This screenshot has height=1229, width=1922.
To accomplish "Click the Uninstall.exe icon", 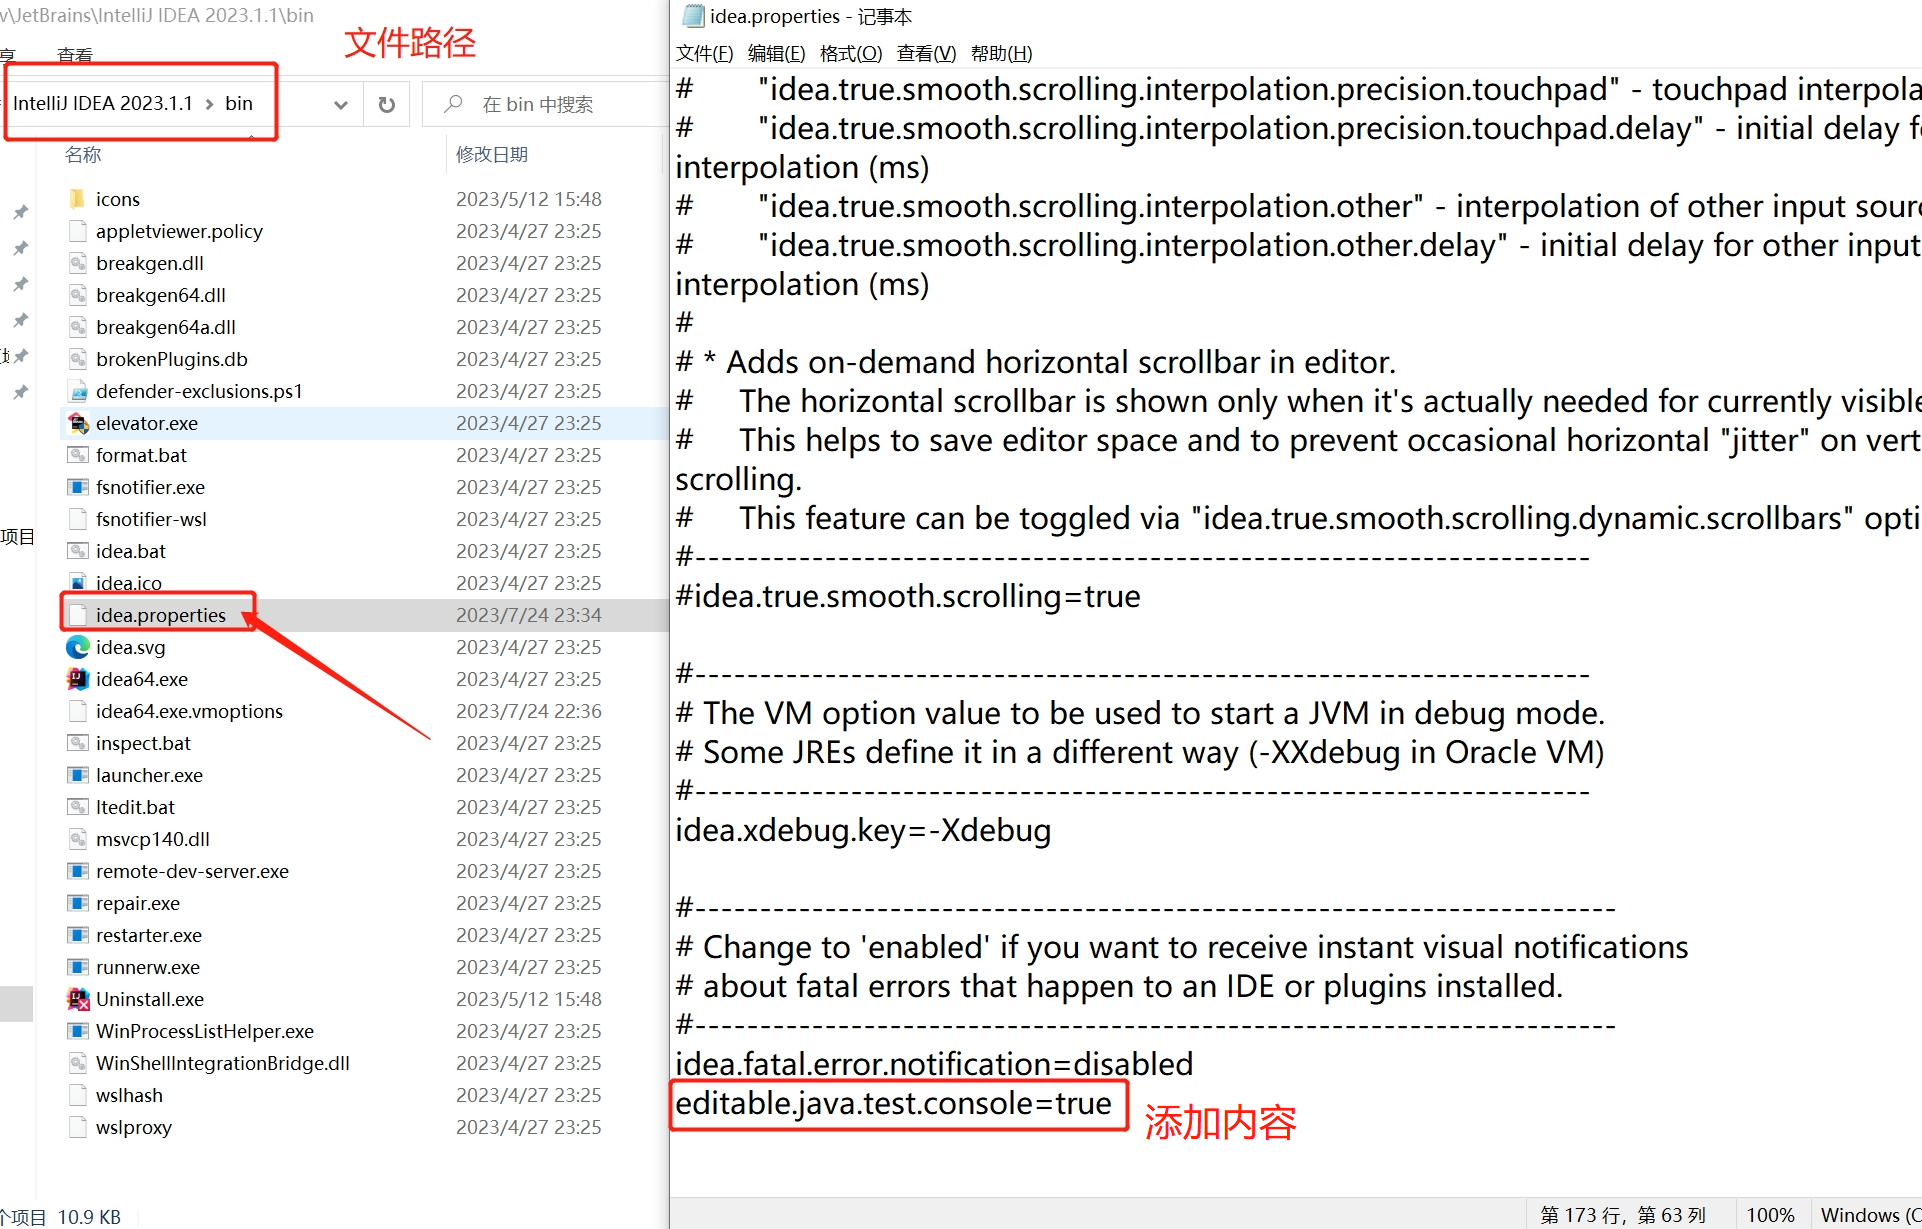I will click(78, 999).
